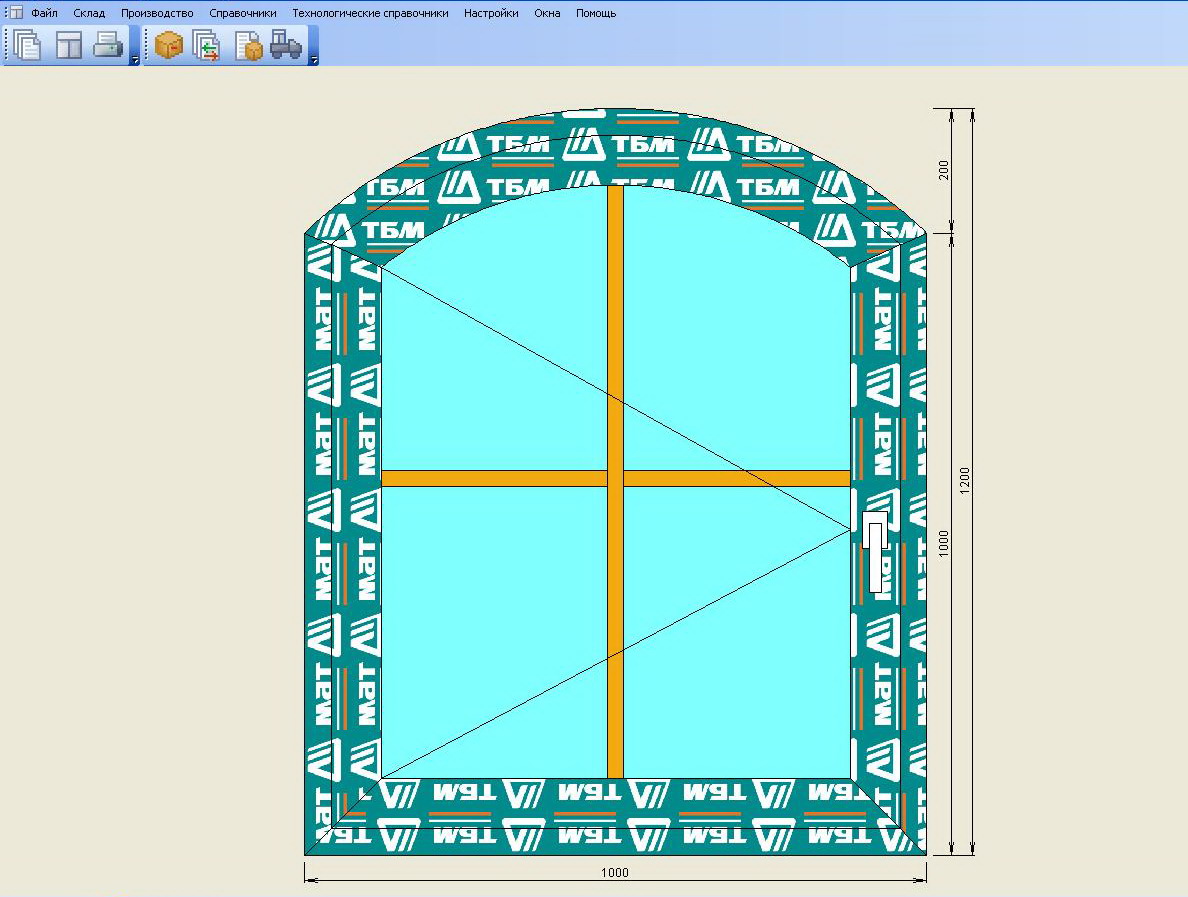The image size is (1188, 897).
Task: Click the document with box icon
Action: [248, 45]
